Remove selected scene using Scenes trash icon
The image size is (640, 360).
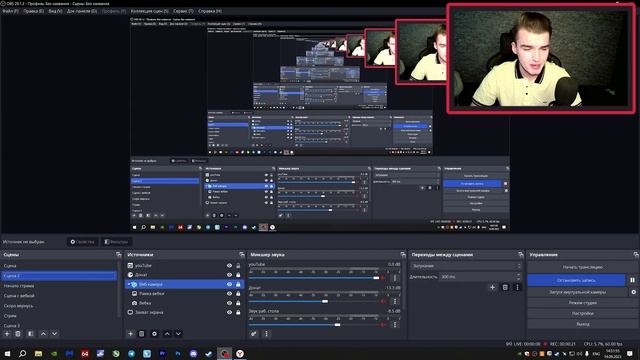18,334
